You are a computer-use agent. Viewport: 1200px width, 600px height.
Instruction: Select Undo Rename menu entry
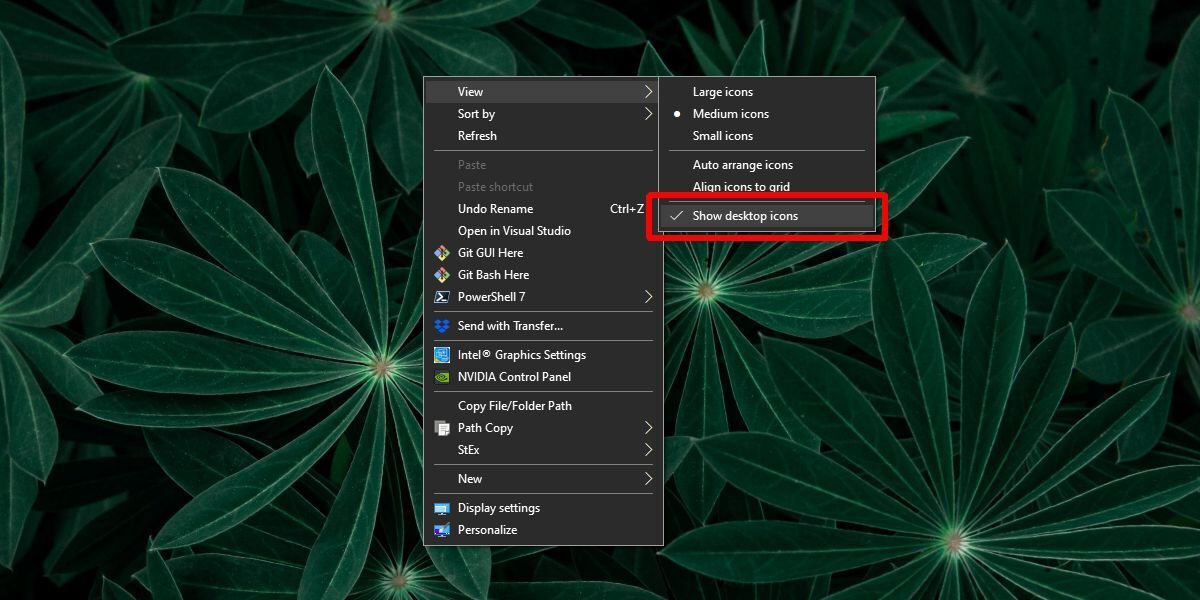495,209
